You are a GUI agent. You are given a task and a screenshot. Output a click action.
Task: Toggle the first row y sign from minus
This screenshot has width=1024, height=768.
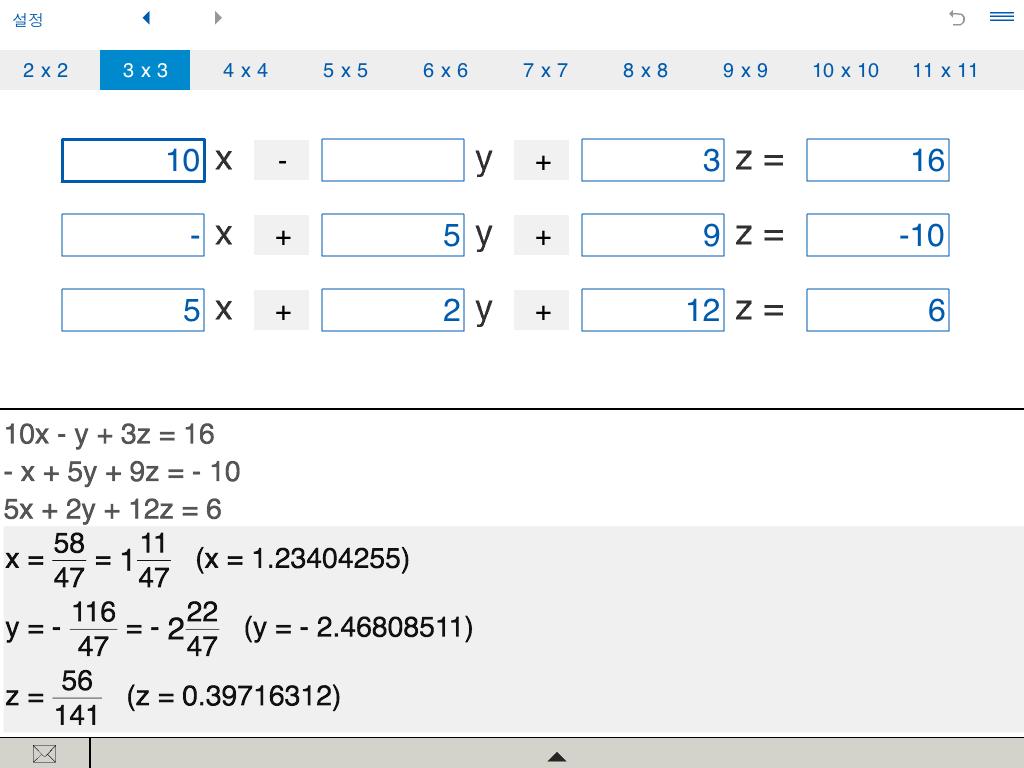[281, 160]
